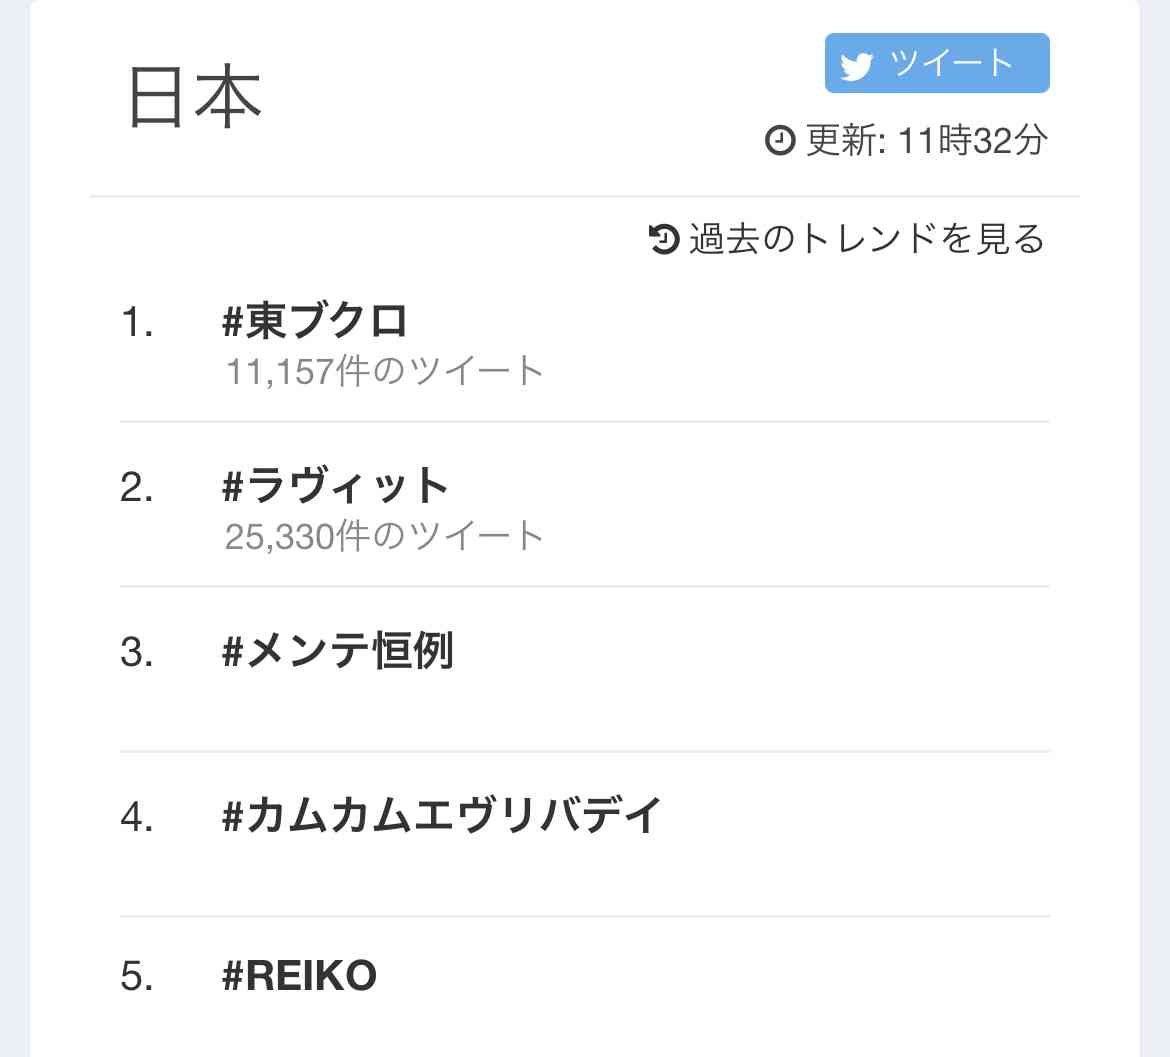Select rank number 4 in list
The width and height of the screenshot is (1170, 1057).
(137, 817)
